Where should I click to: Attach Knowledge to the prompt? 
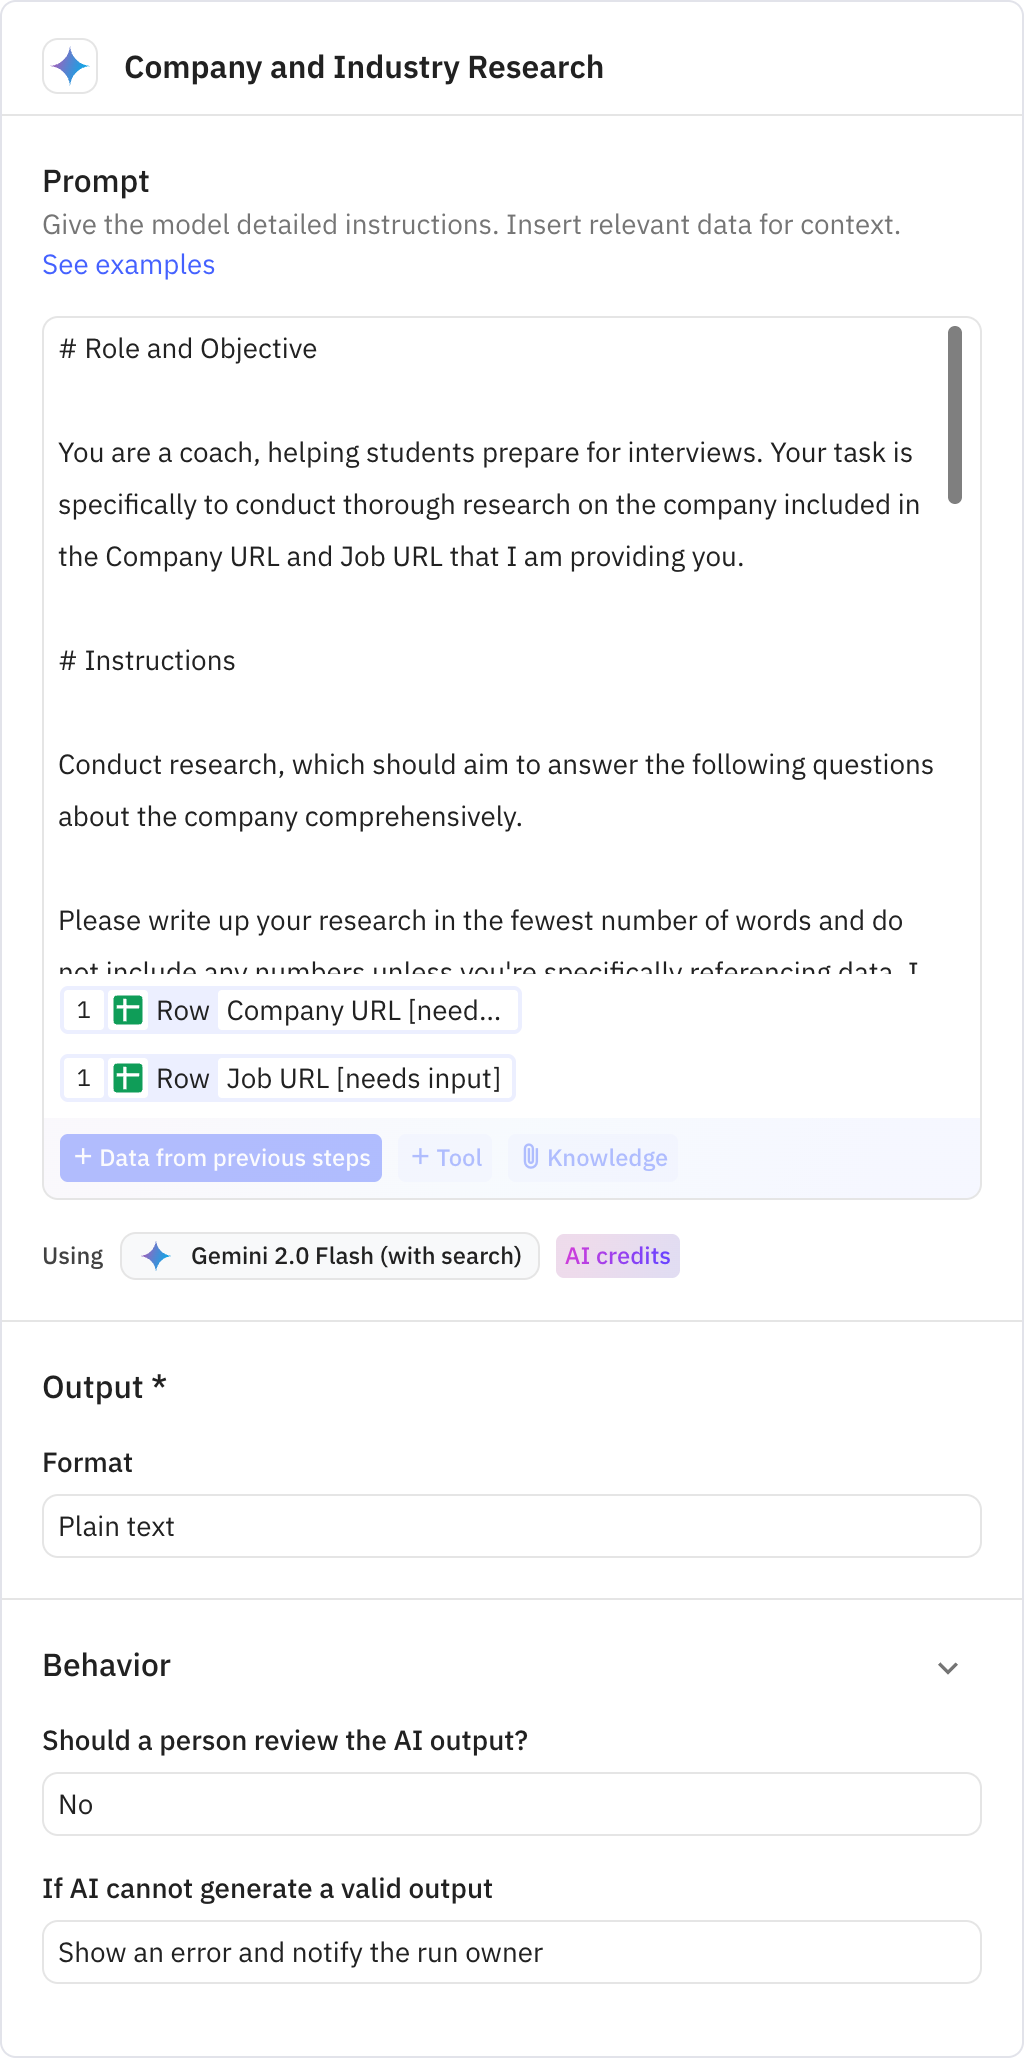pyautogui.click(x=592, y=1157)
